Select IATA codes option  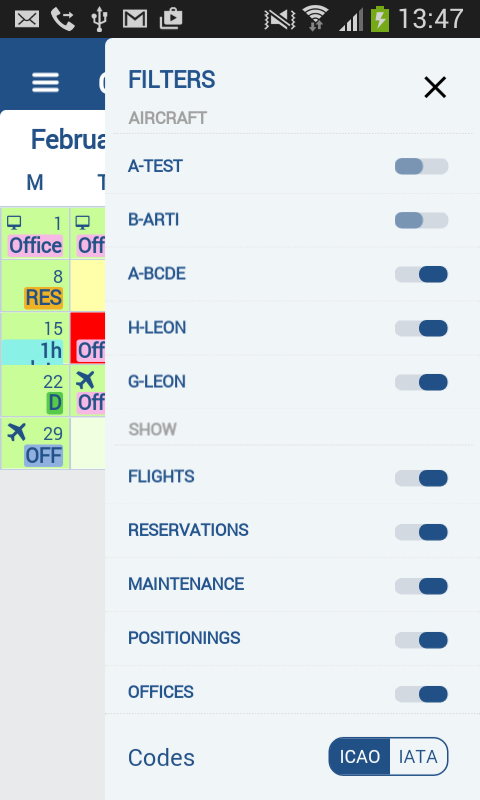coord(418,757)
